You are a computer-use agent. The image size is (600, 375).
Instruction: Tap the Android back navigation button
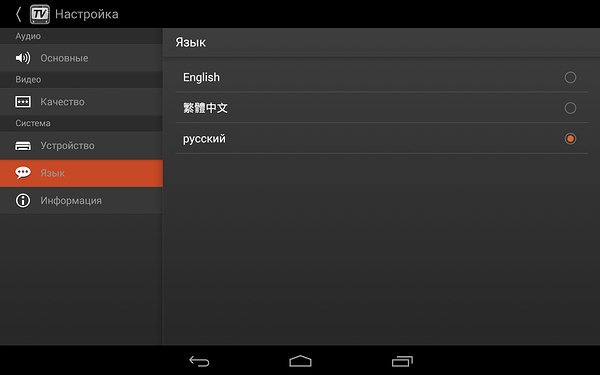coord(199,361)
